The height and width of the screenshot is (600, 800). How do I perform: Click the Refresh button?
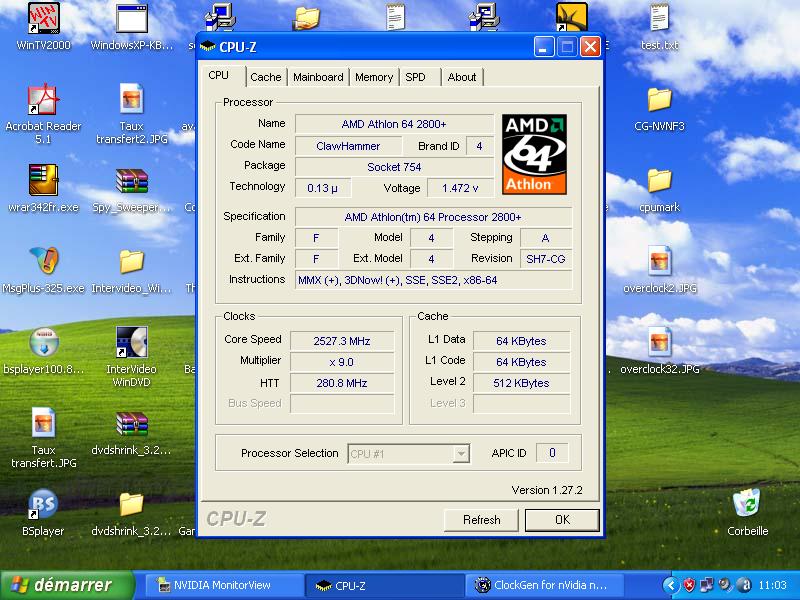click(x=481, y=519)
